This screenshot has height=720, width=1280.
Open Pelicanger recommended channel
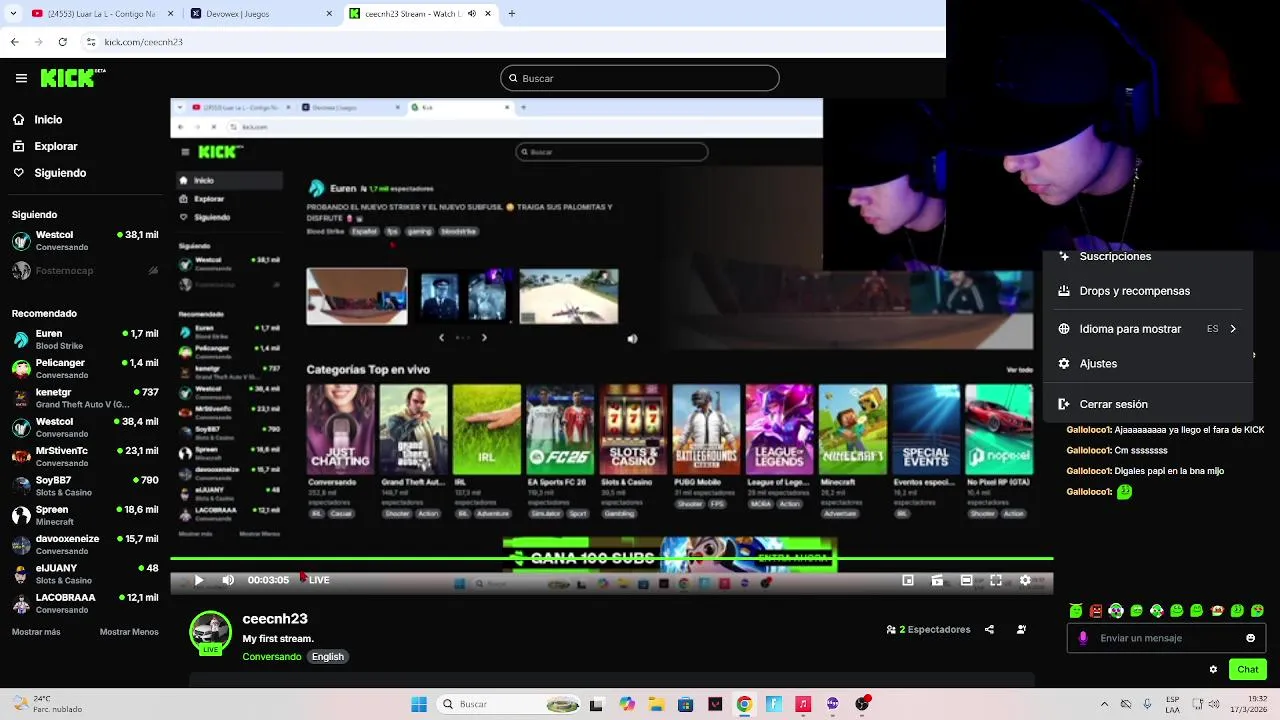tap(85, 369)
